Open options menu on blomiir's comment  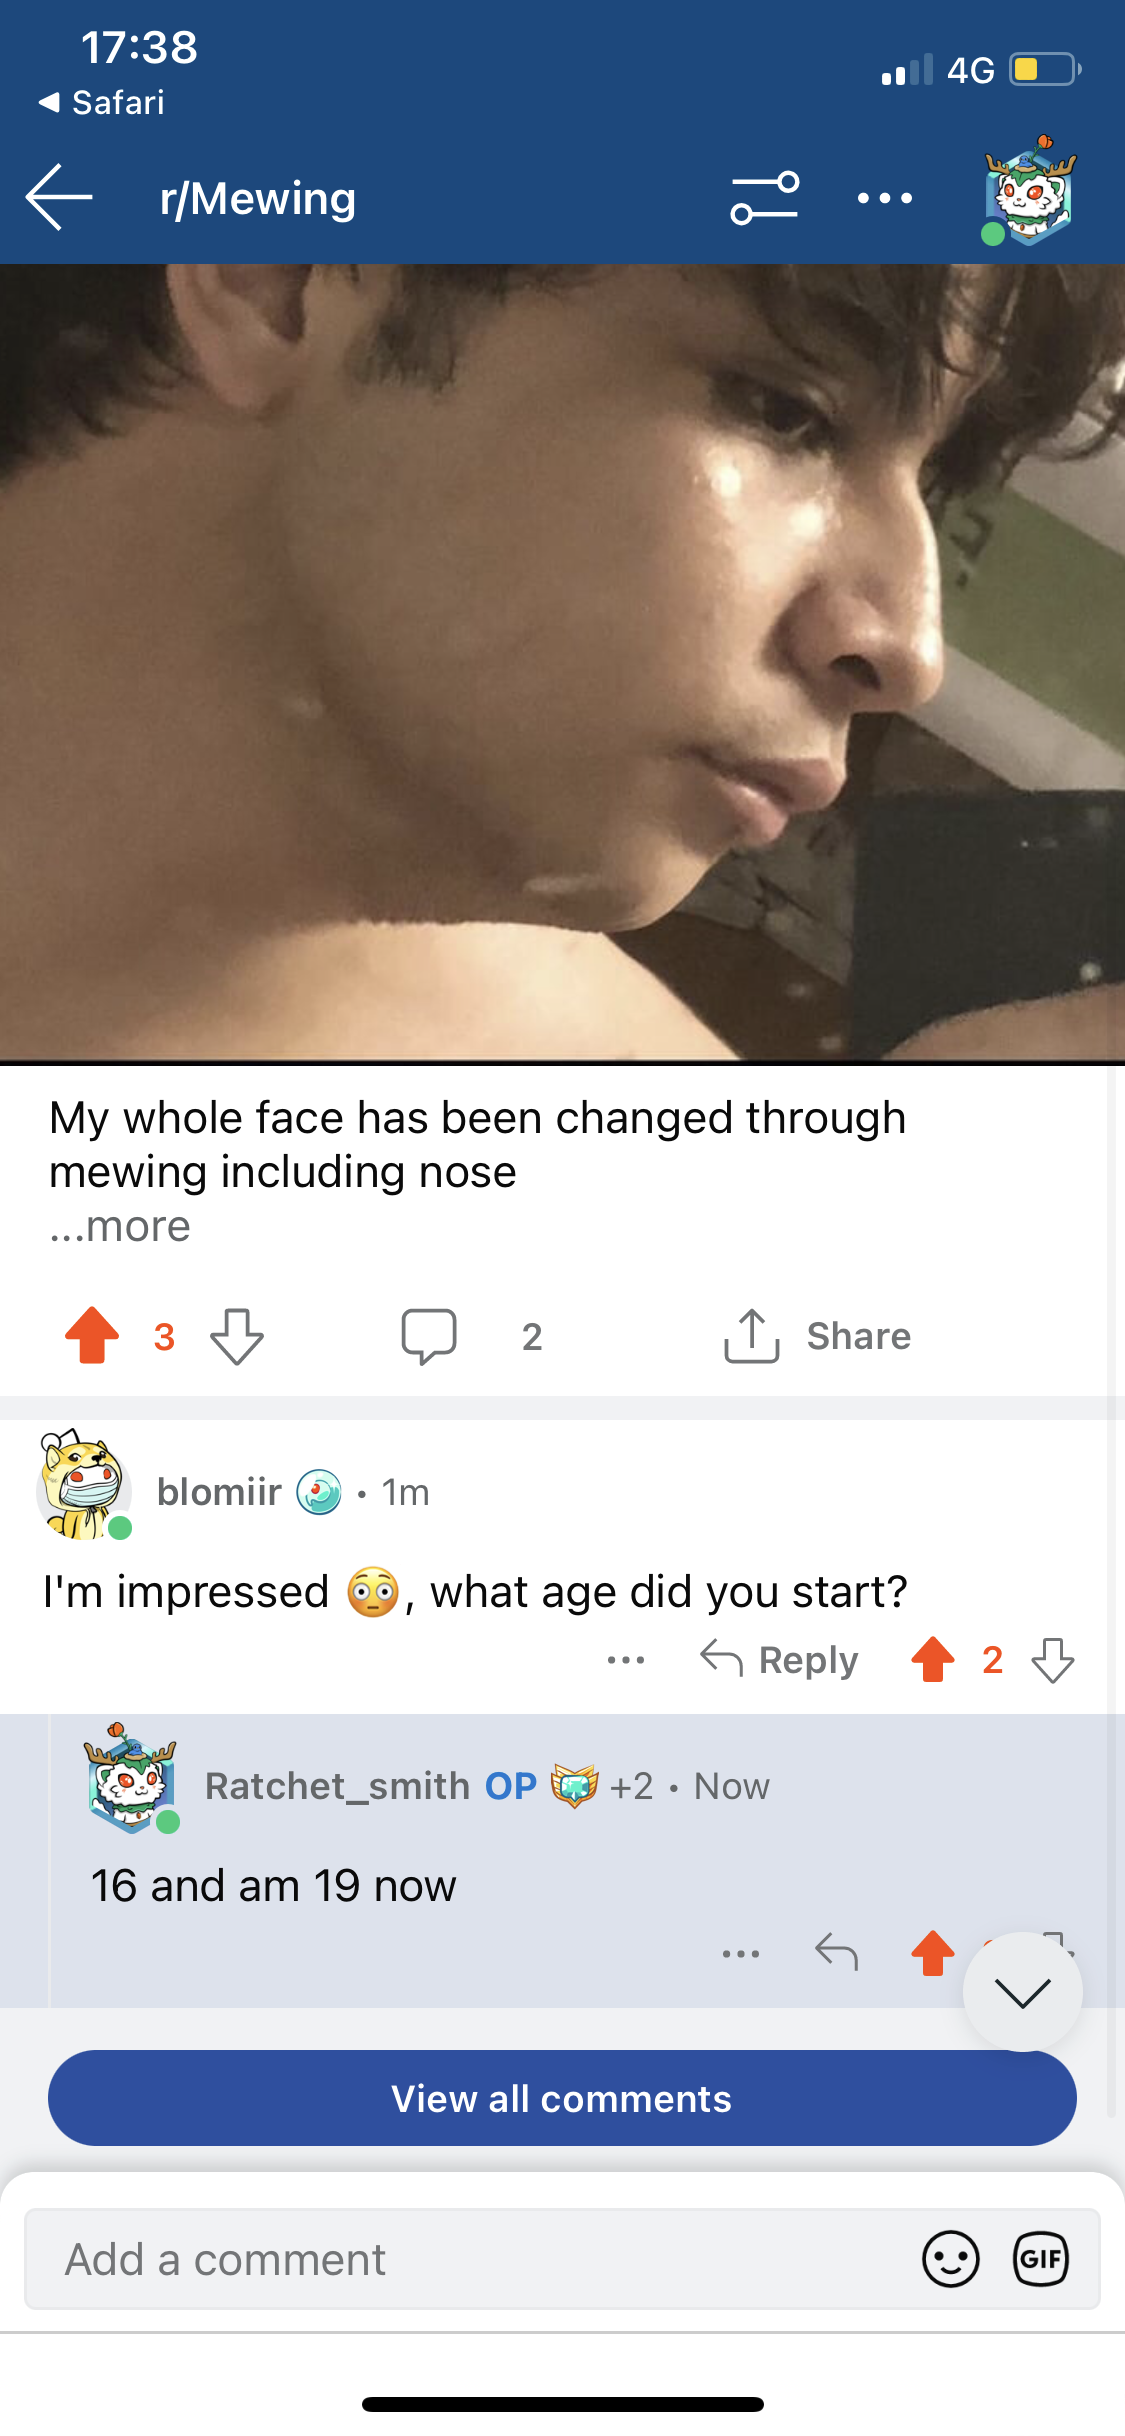point(626,1660)
